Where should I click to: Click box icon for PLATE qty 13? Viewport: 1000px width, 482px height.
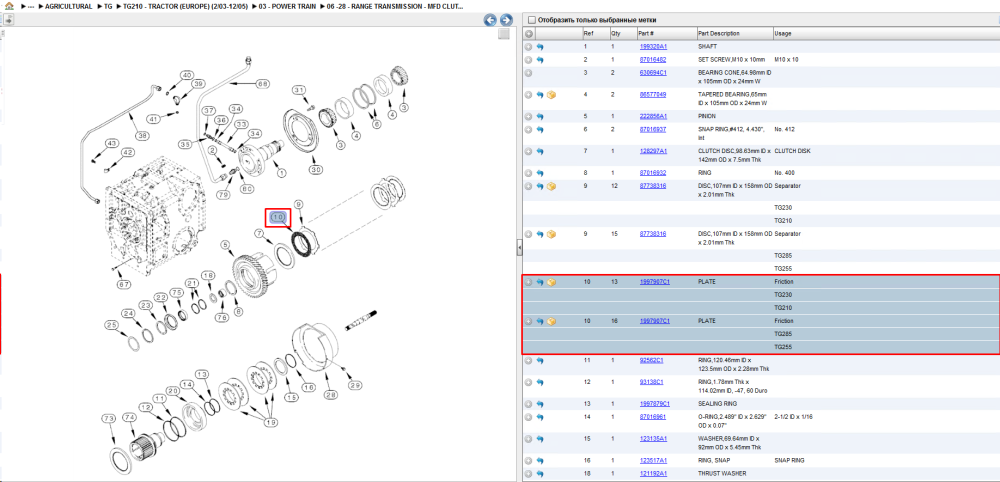pos(552,282)
